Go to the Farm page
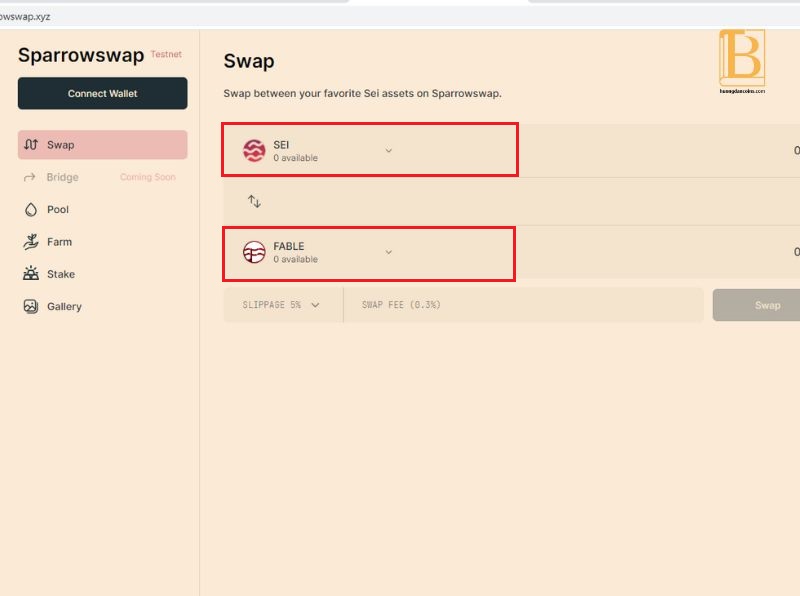 click(x=103, y=242)
